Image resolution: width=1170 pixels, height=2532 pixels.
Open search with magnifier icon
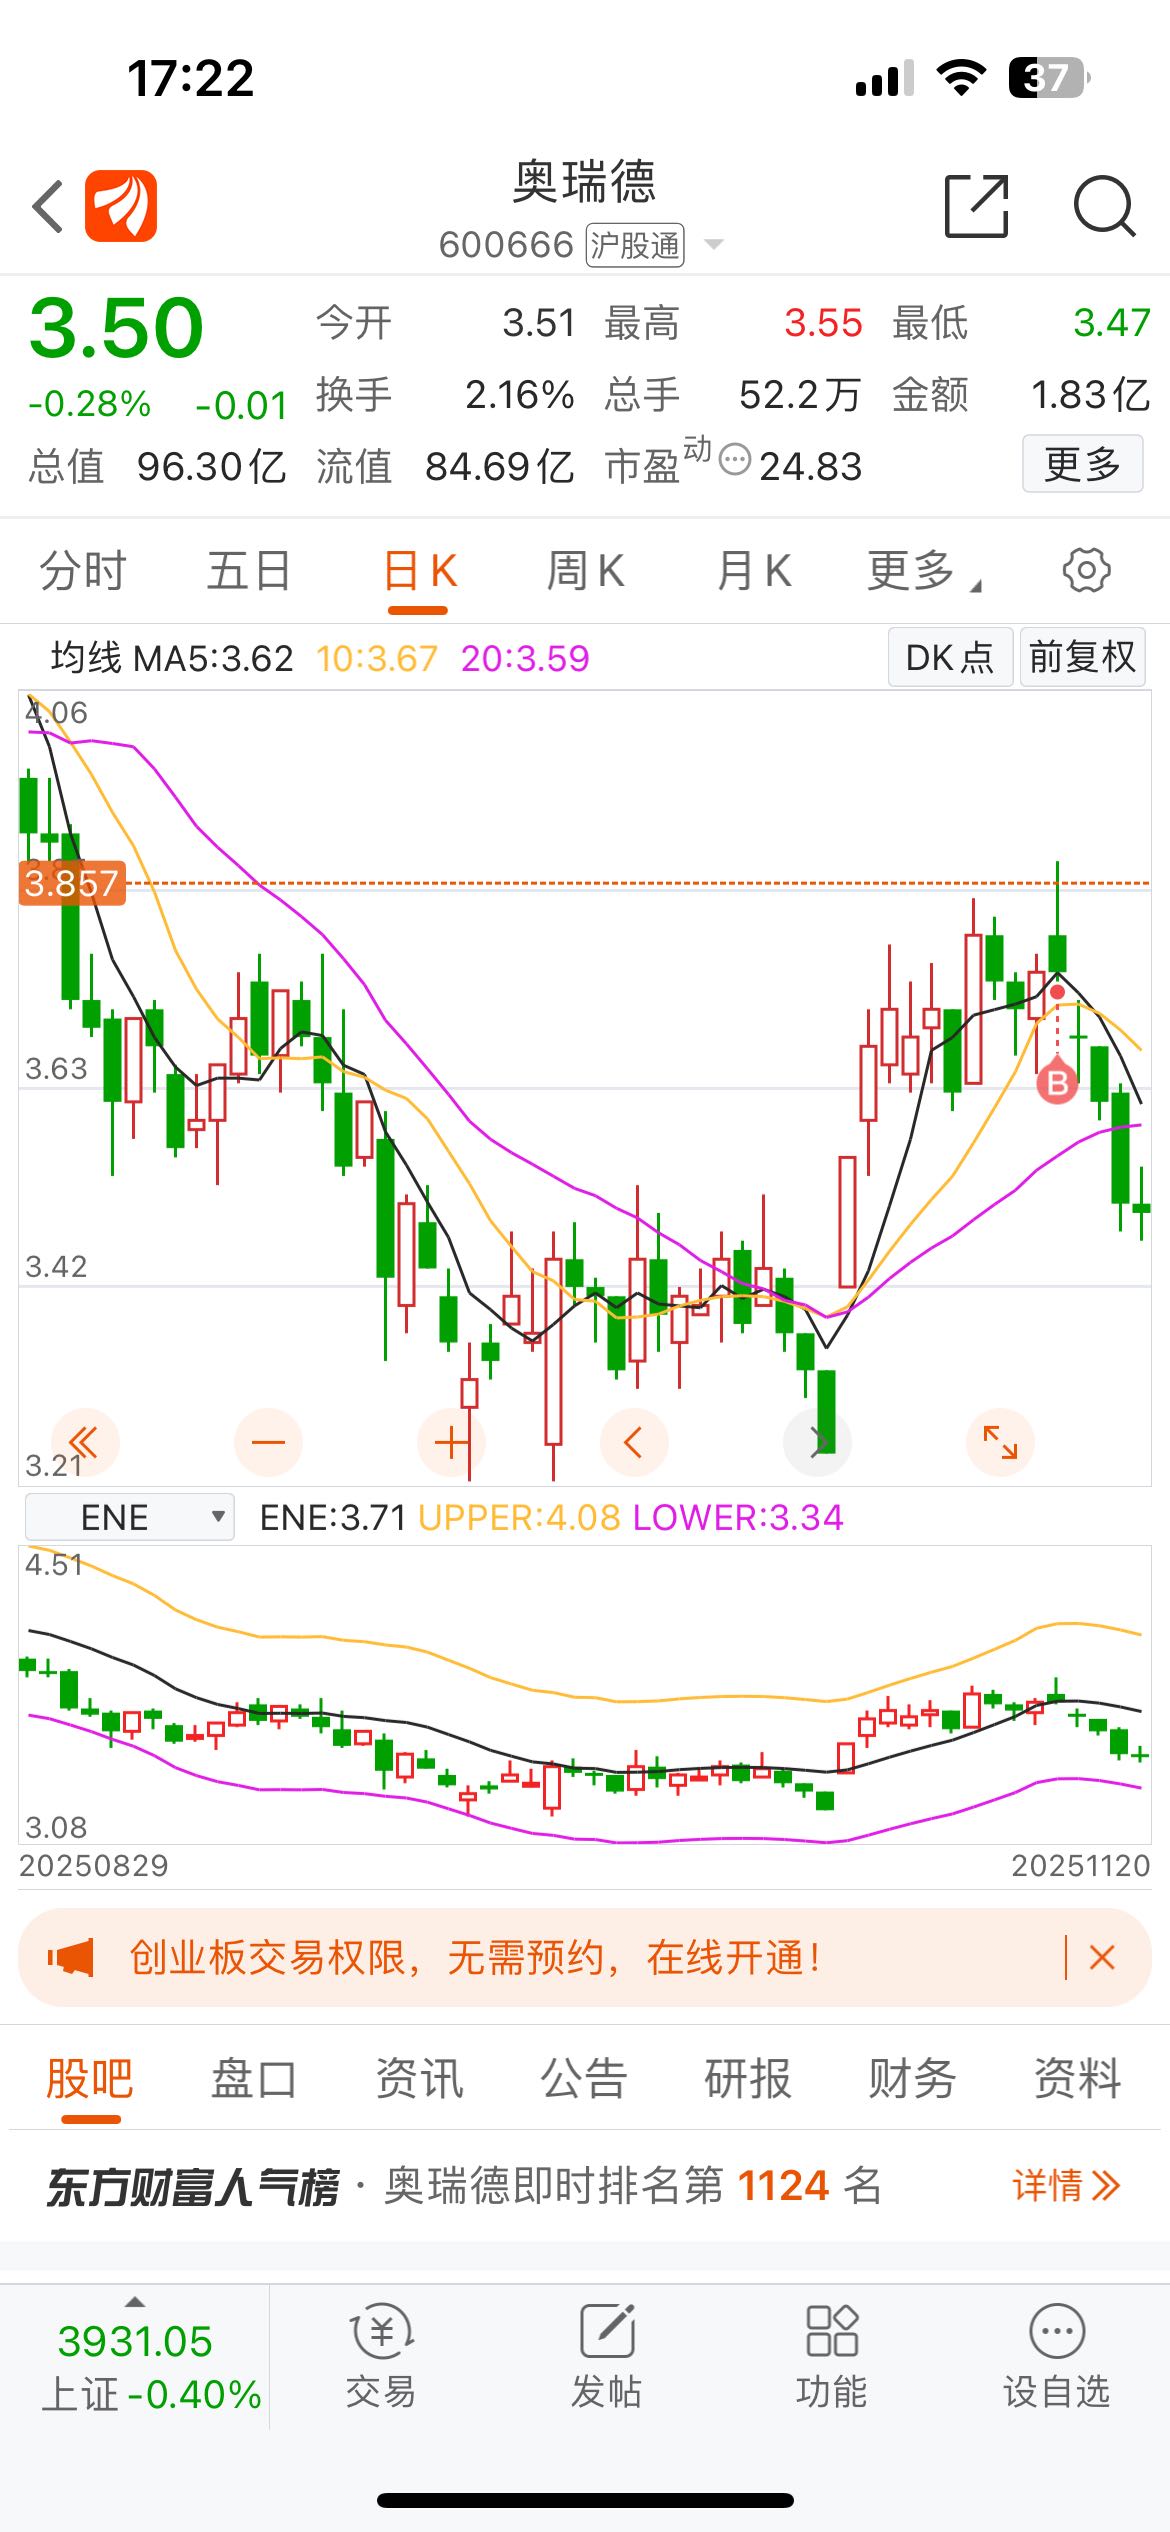pyautogui.click(x=1104, y=206)
